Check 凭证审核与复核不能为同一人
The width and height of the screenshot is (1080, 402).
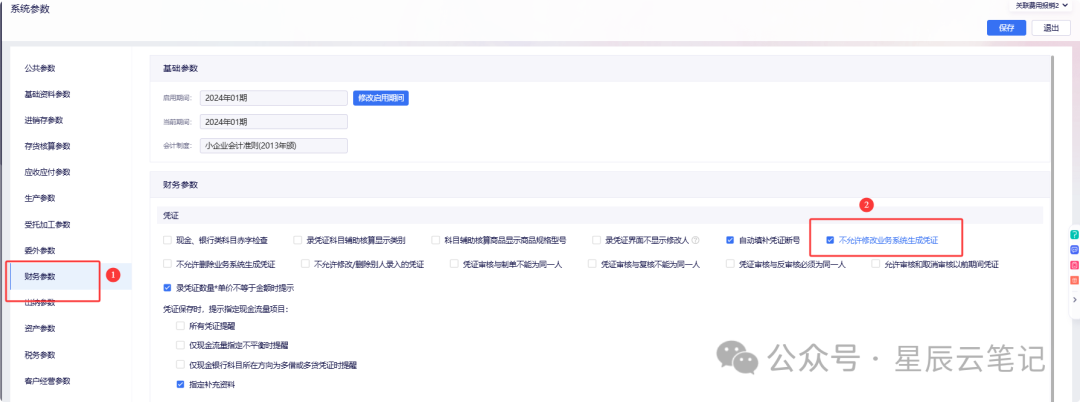pos(592,264)
